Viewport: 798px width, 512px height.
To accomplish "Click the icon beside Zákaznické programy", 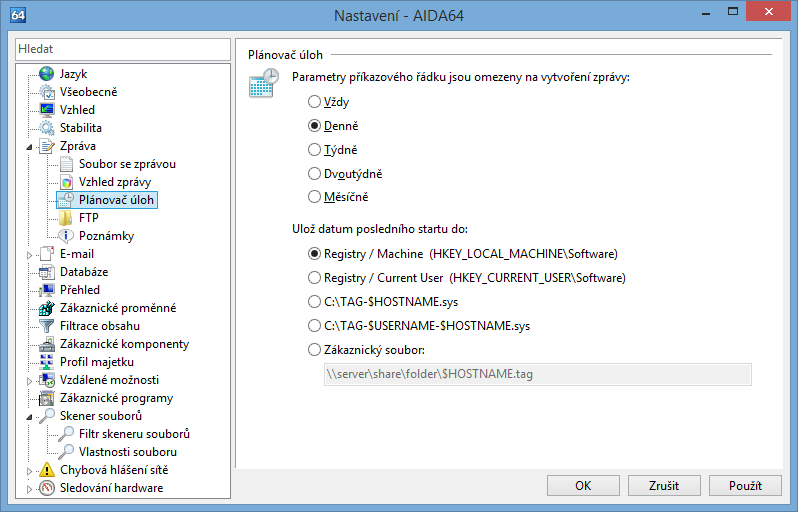I will (x=47, y=398).
